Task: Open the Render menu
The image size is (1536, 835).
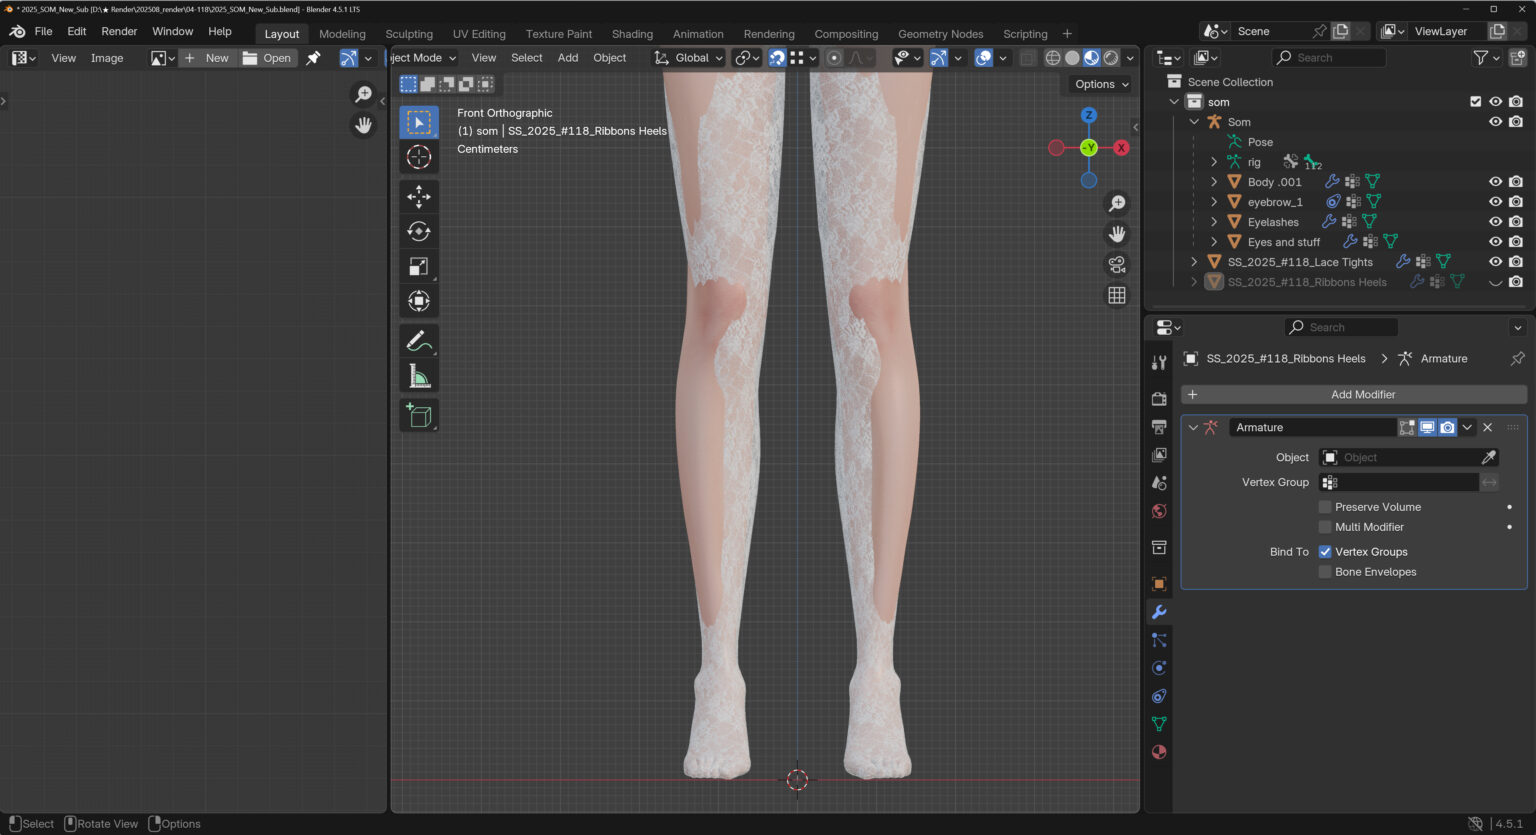Action: 119,32
